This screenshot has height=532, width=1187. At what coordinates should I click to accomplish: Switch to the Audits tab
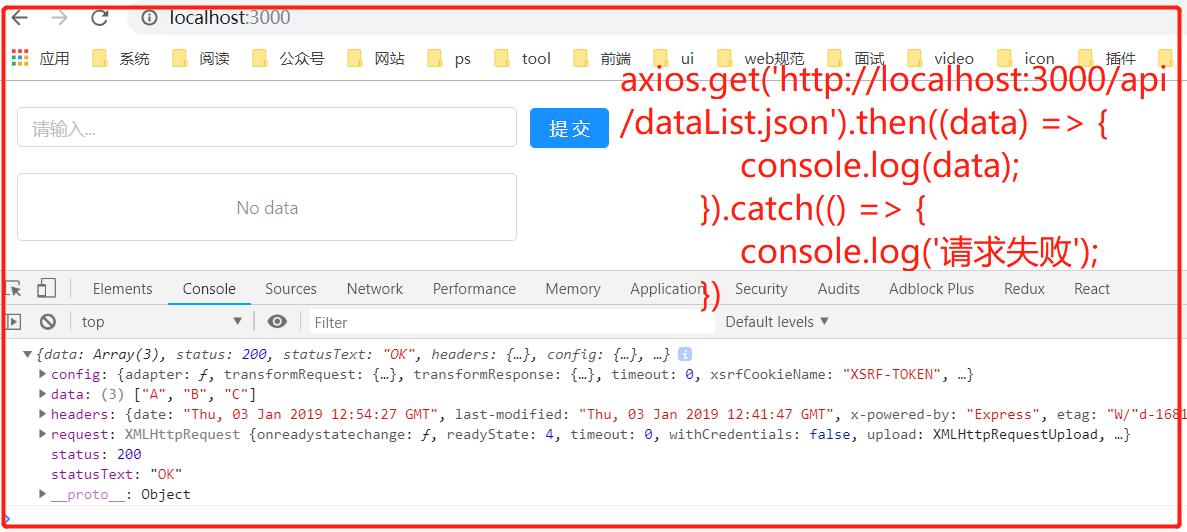[839, 288]
